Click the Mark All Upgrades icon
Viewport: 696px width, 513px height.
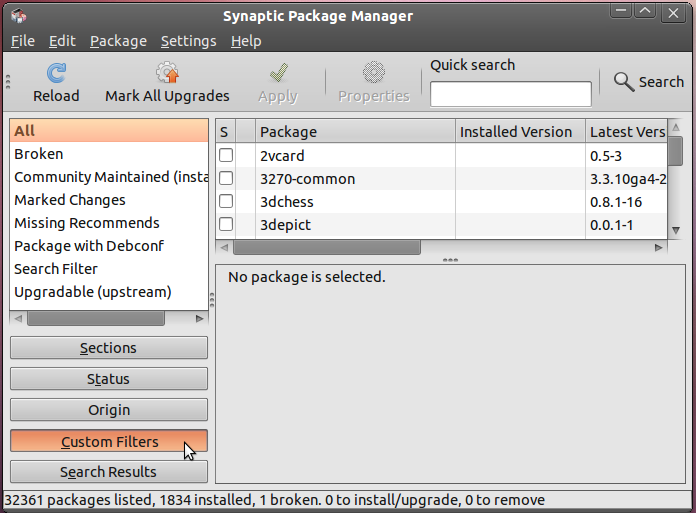point(167,72)
